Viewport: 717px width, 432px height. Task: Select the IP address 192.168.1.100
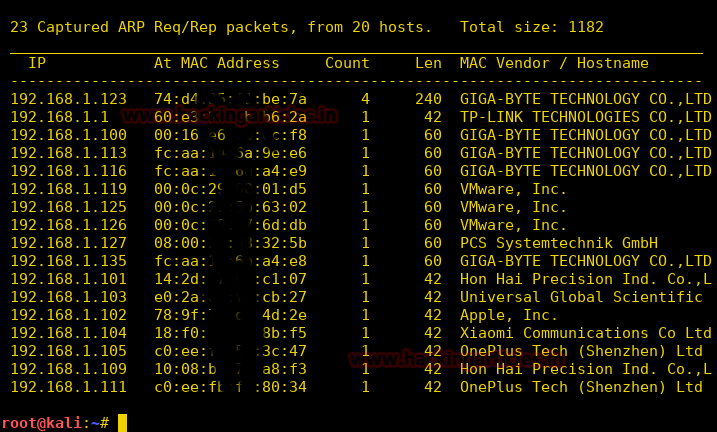coord(69,135)
